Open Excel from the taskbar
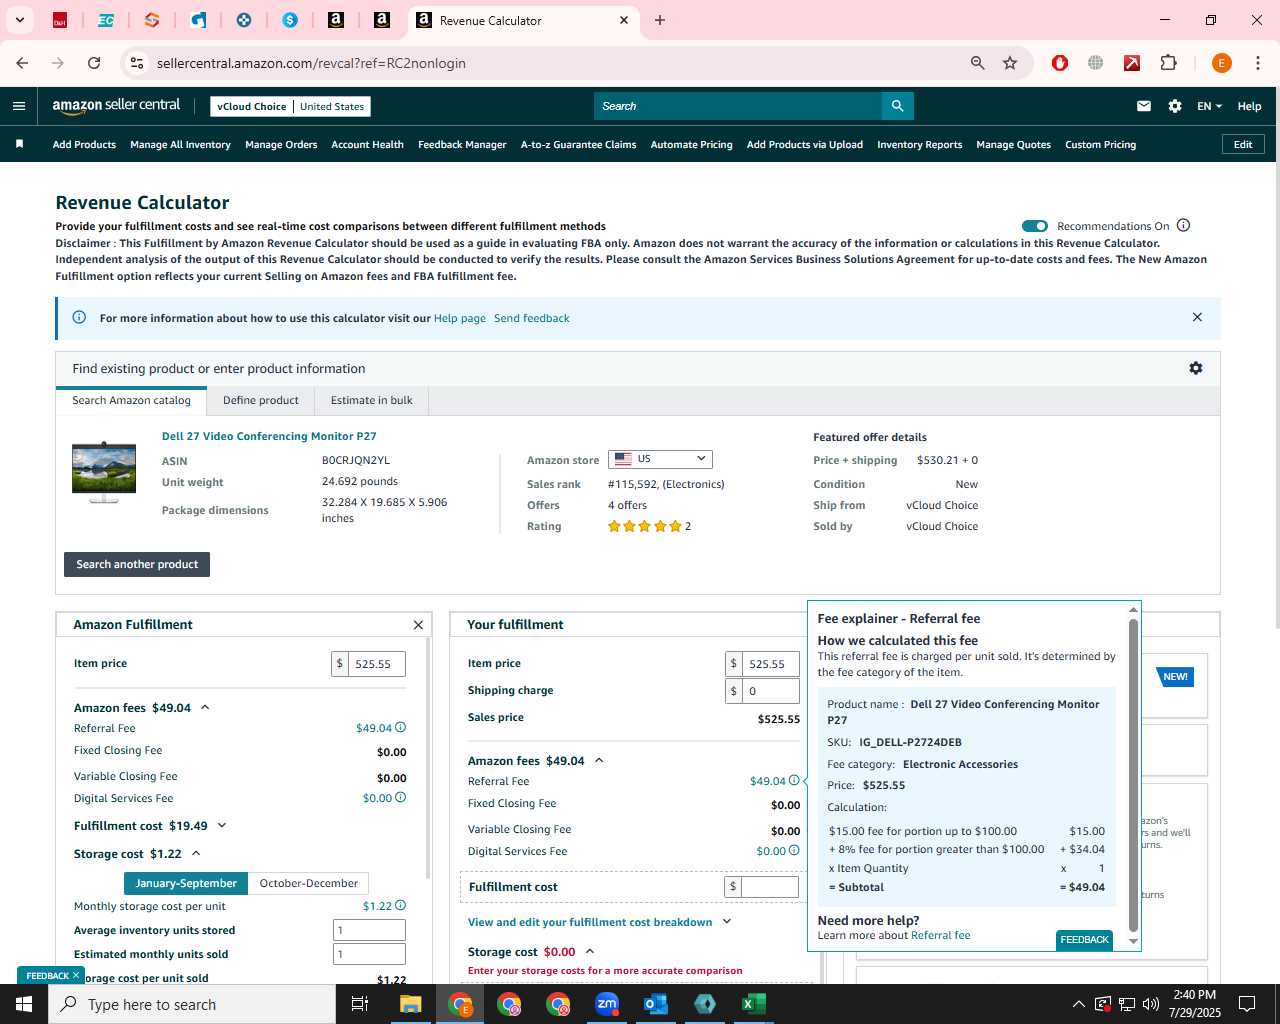The image size is (1280, 1024). click(754, 1004)
